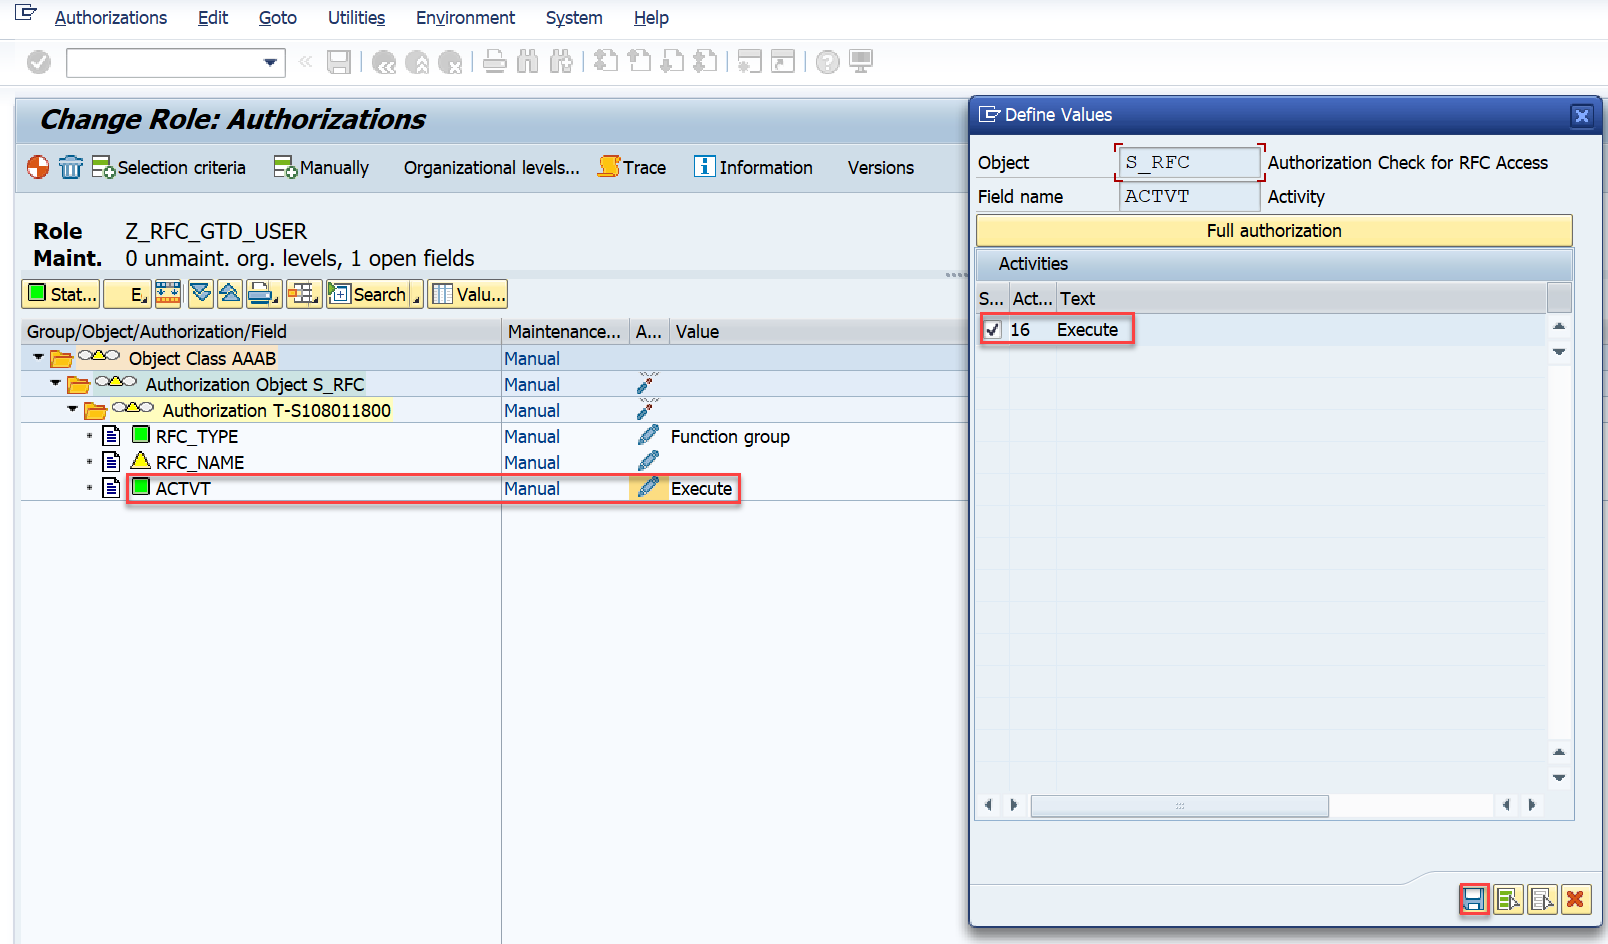Click the printer icon in tree toolbar

coord(262,294)
